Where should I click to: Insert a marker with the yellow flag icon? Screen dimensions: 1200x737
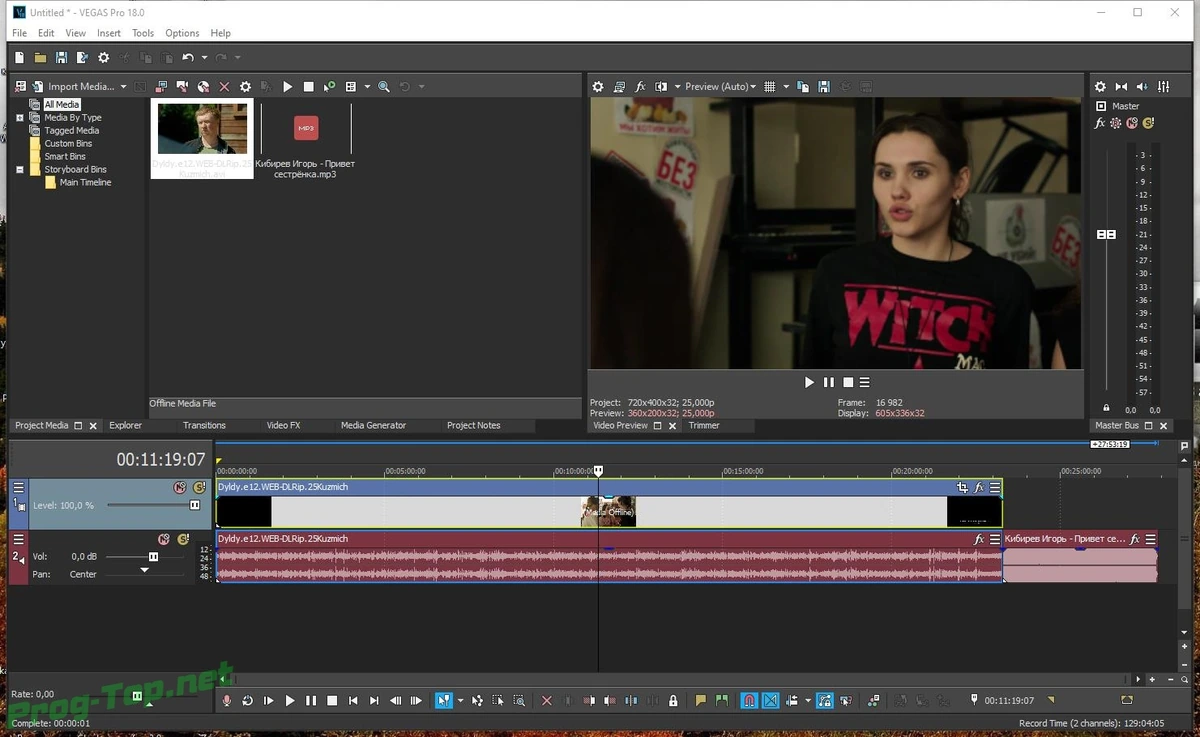(x=700, y=701)
